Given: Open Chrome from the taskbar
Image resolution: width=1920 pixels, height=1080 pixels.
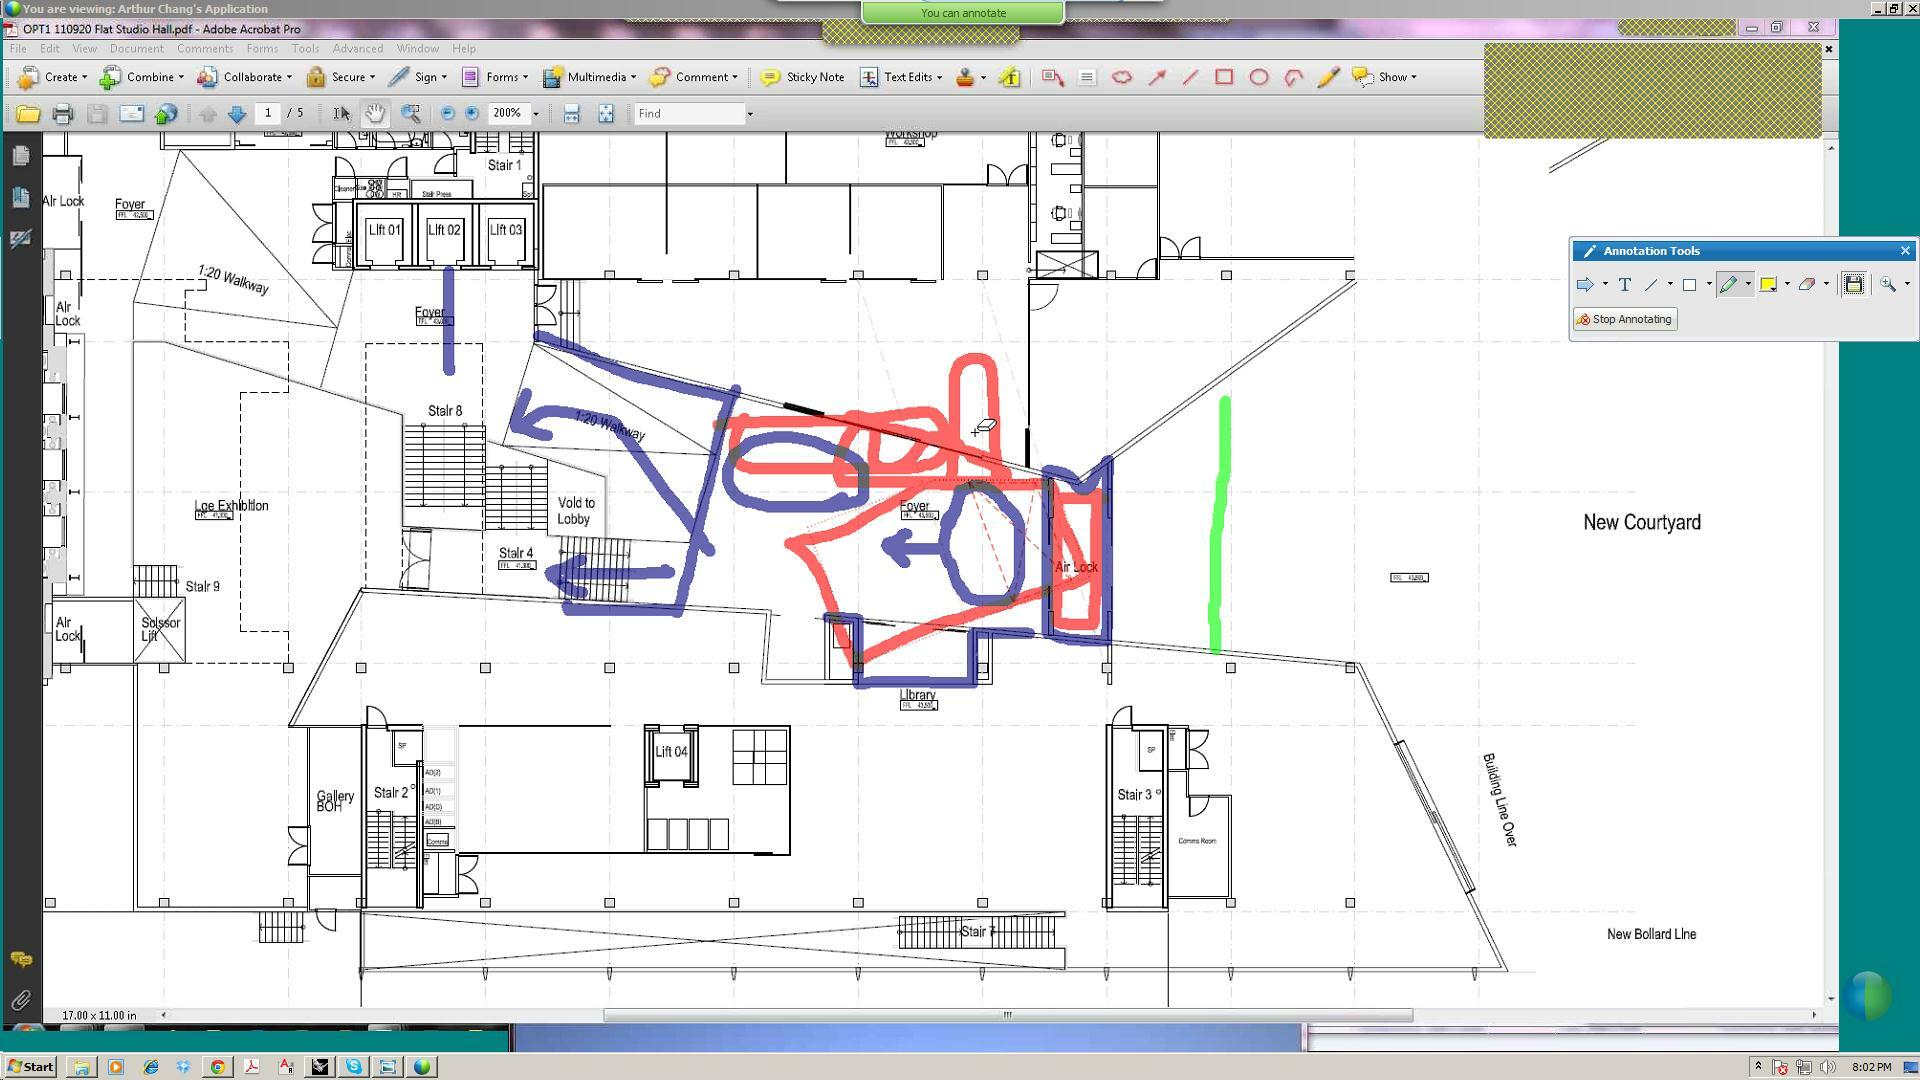Looking at the screenshot, I should 217,1067.
